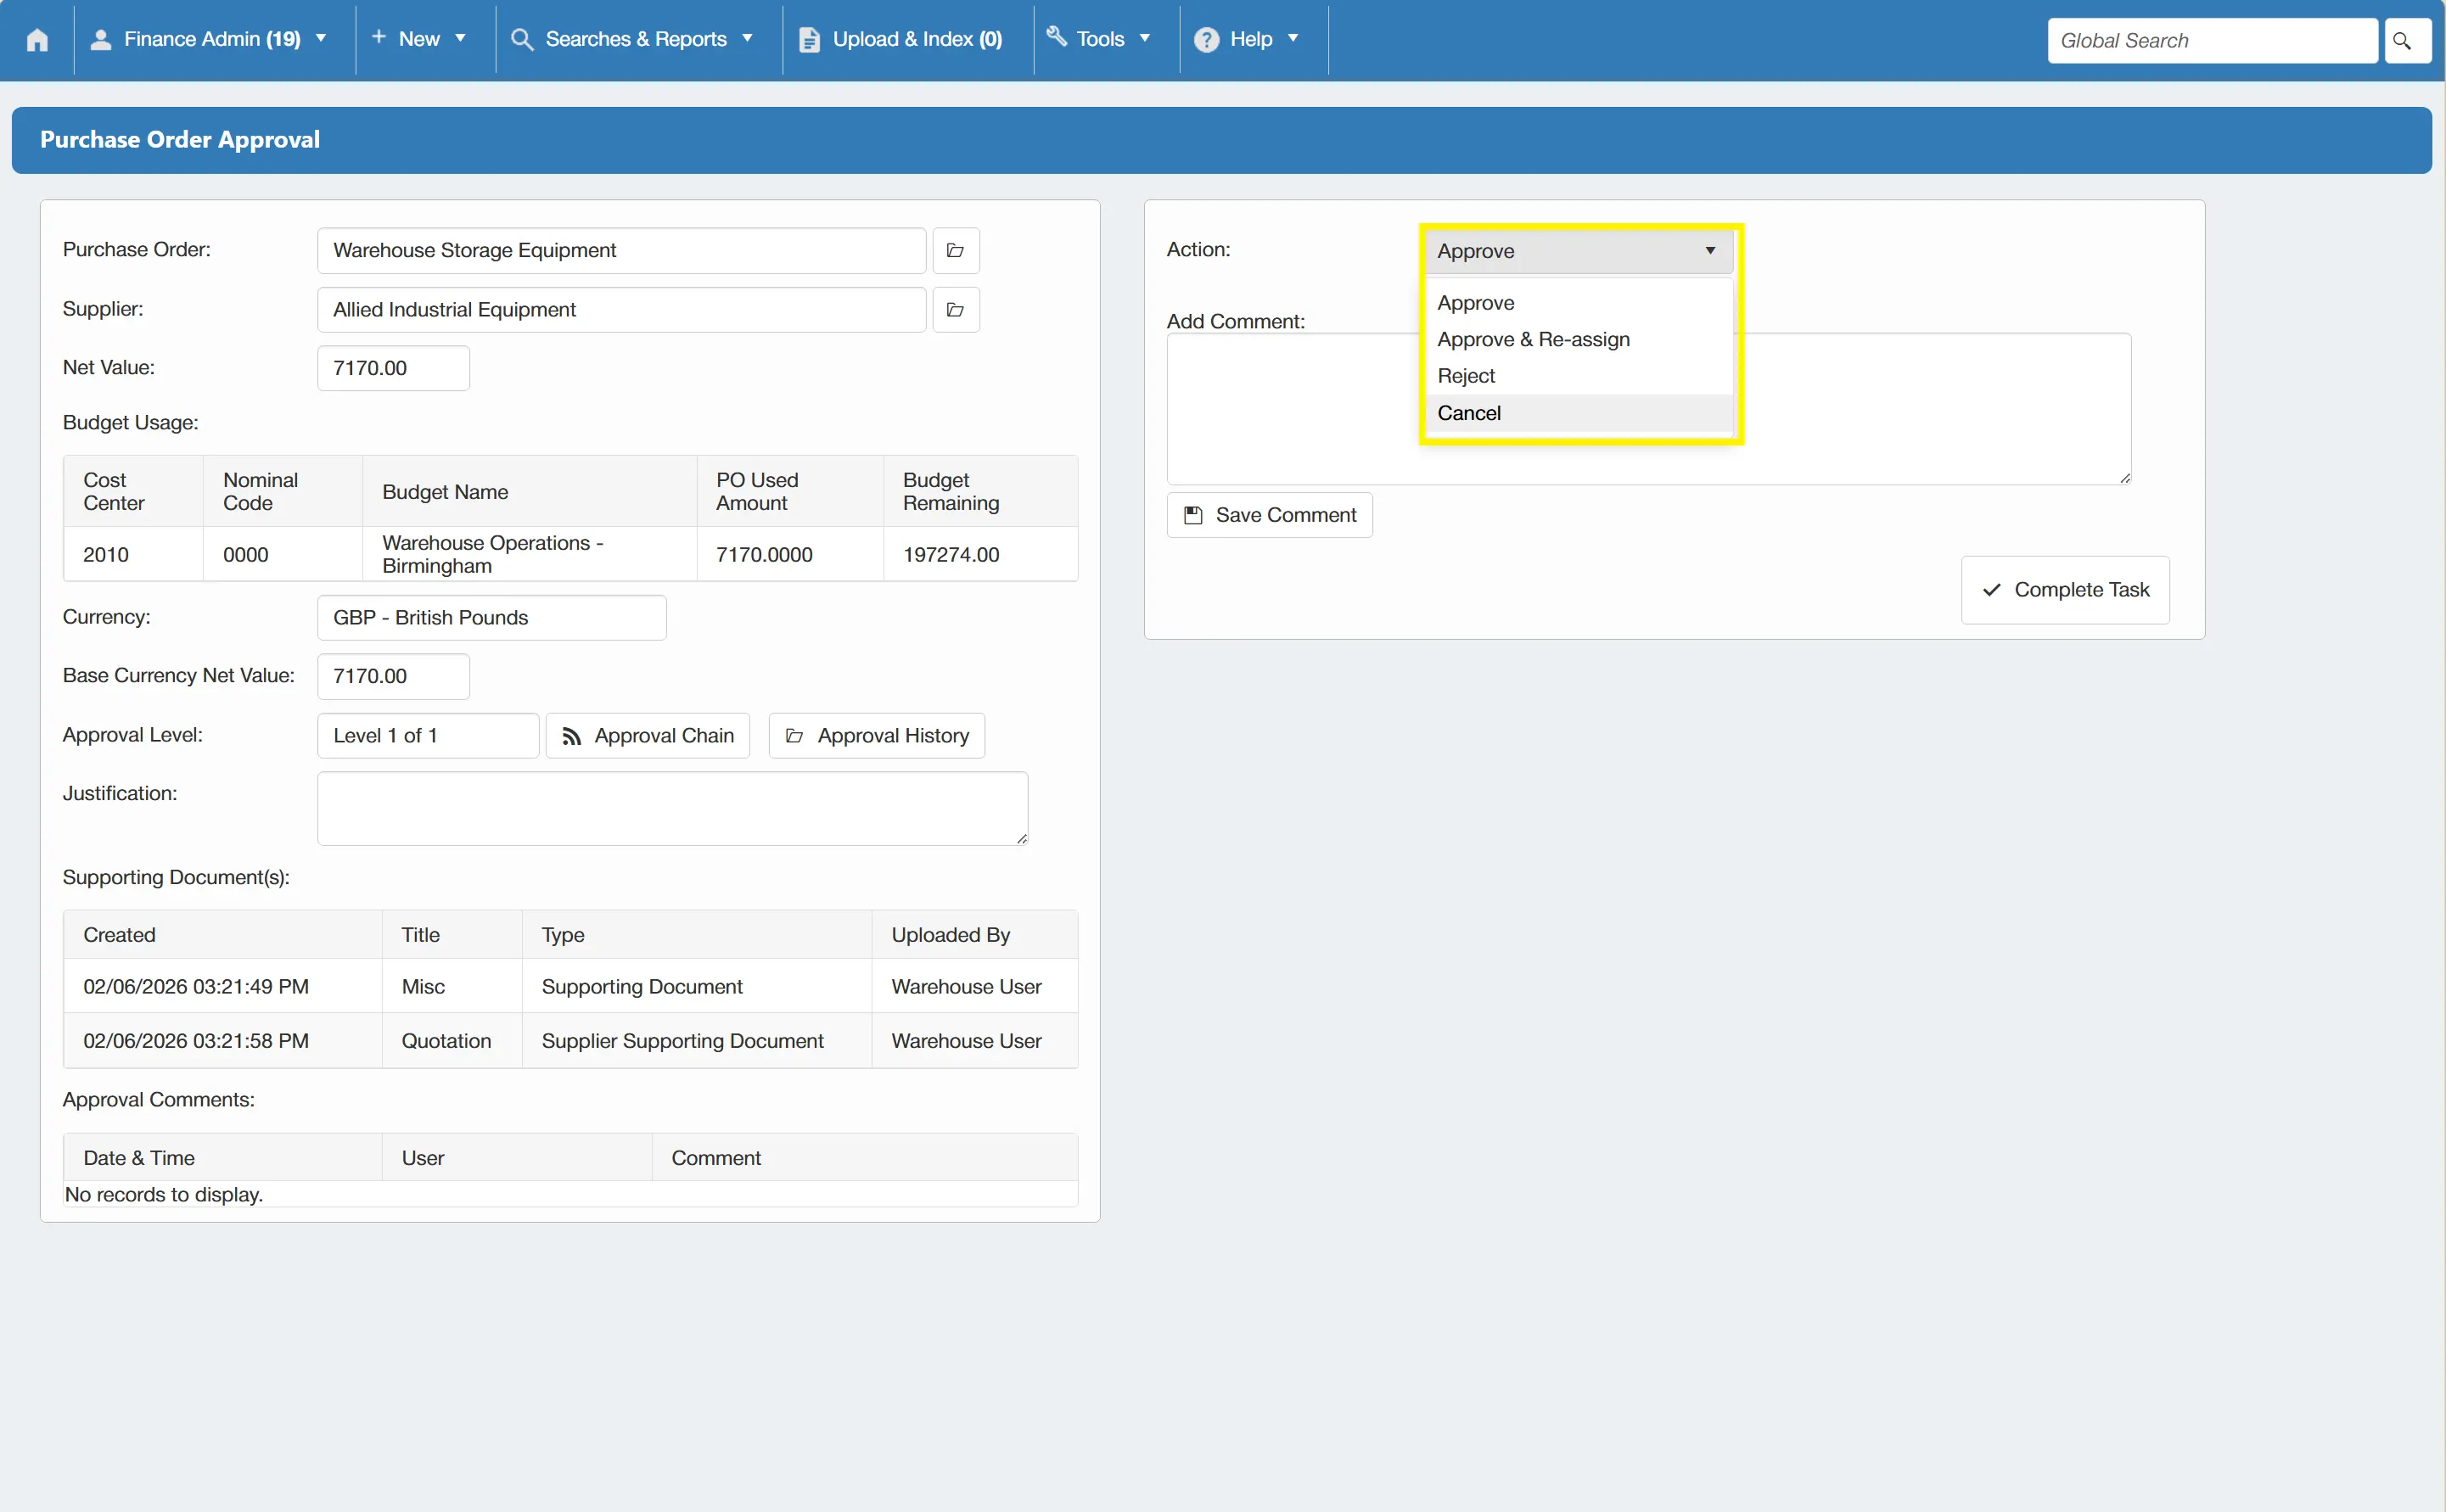Choose Cancel in the Action list
2446x1512 pixels.
point(1578,413)
